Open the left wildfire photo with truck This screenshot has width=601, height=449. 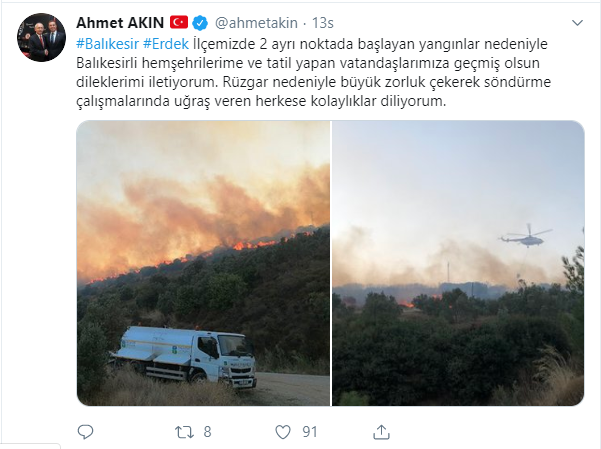click(203, 263)
